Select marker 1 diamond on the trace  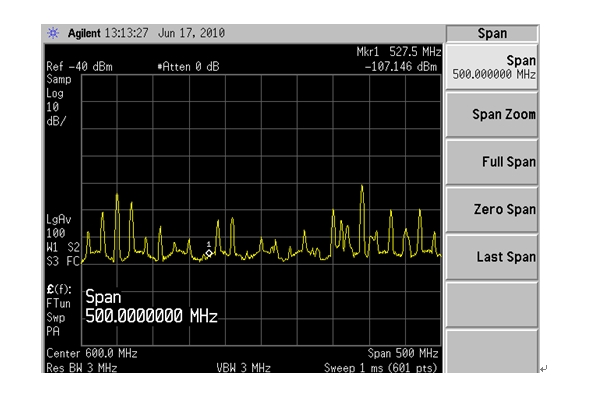click(209, 253)
